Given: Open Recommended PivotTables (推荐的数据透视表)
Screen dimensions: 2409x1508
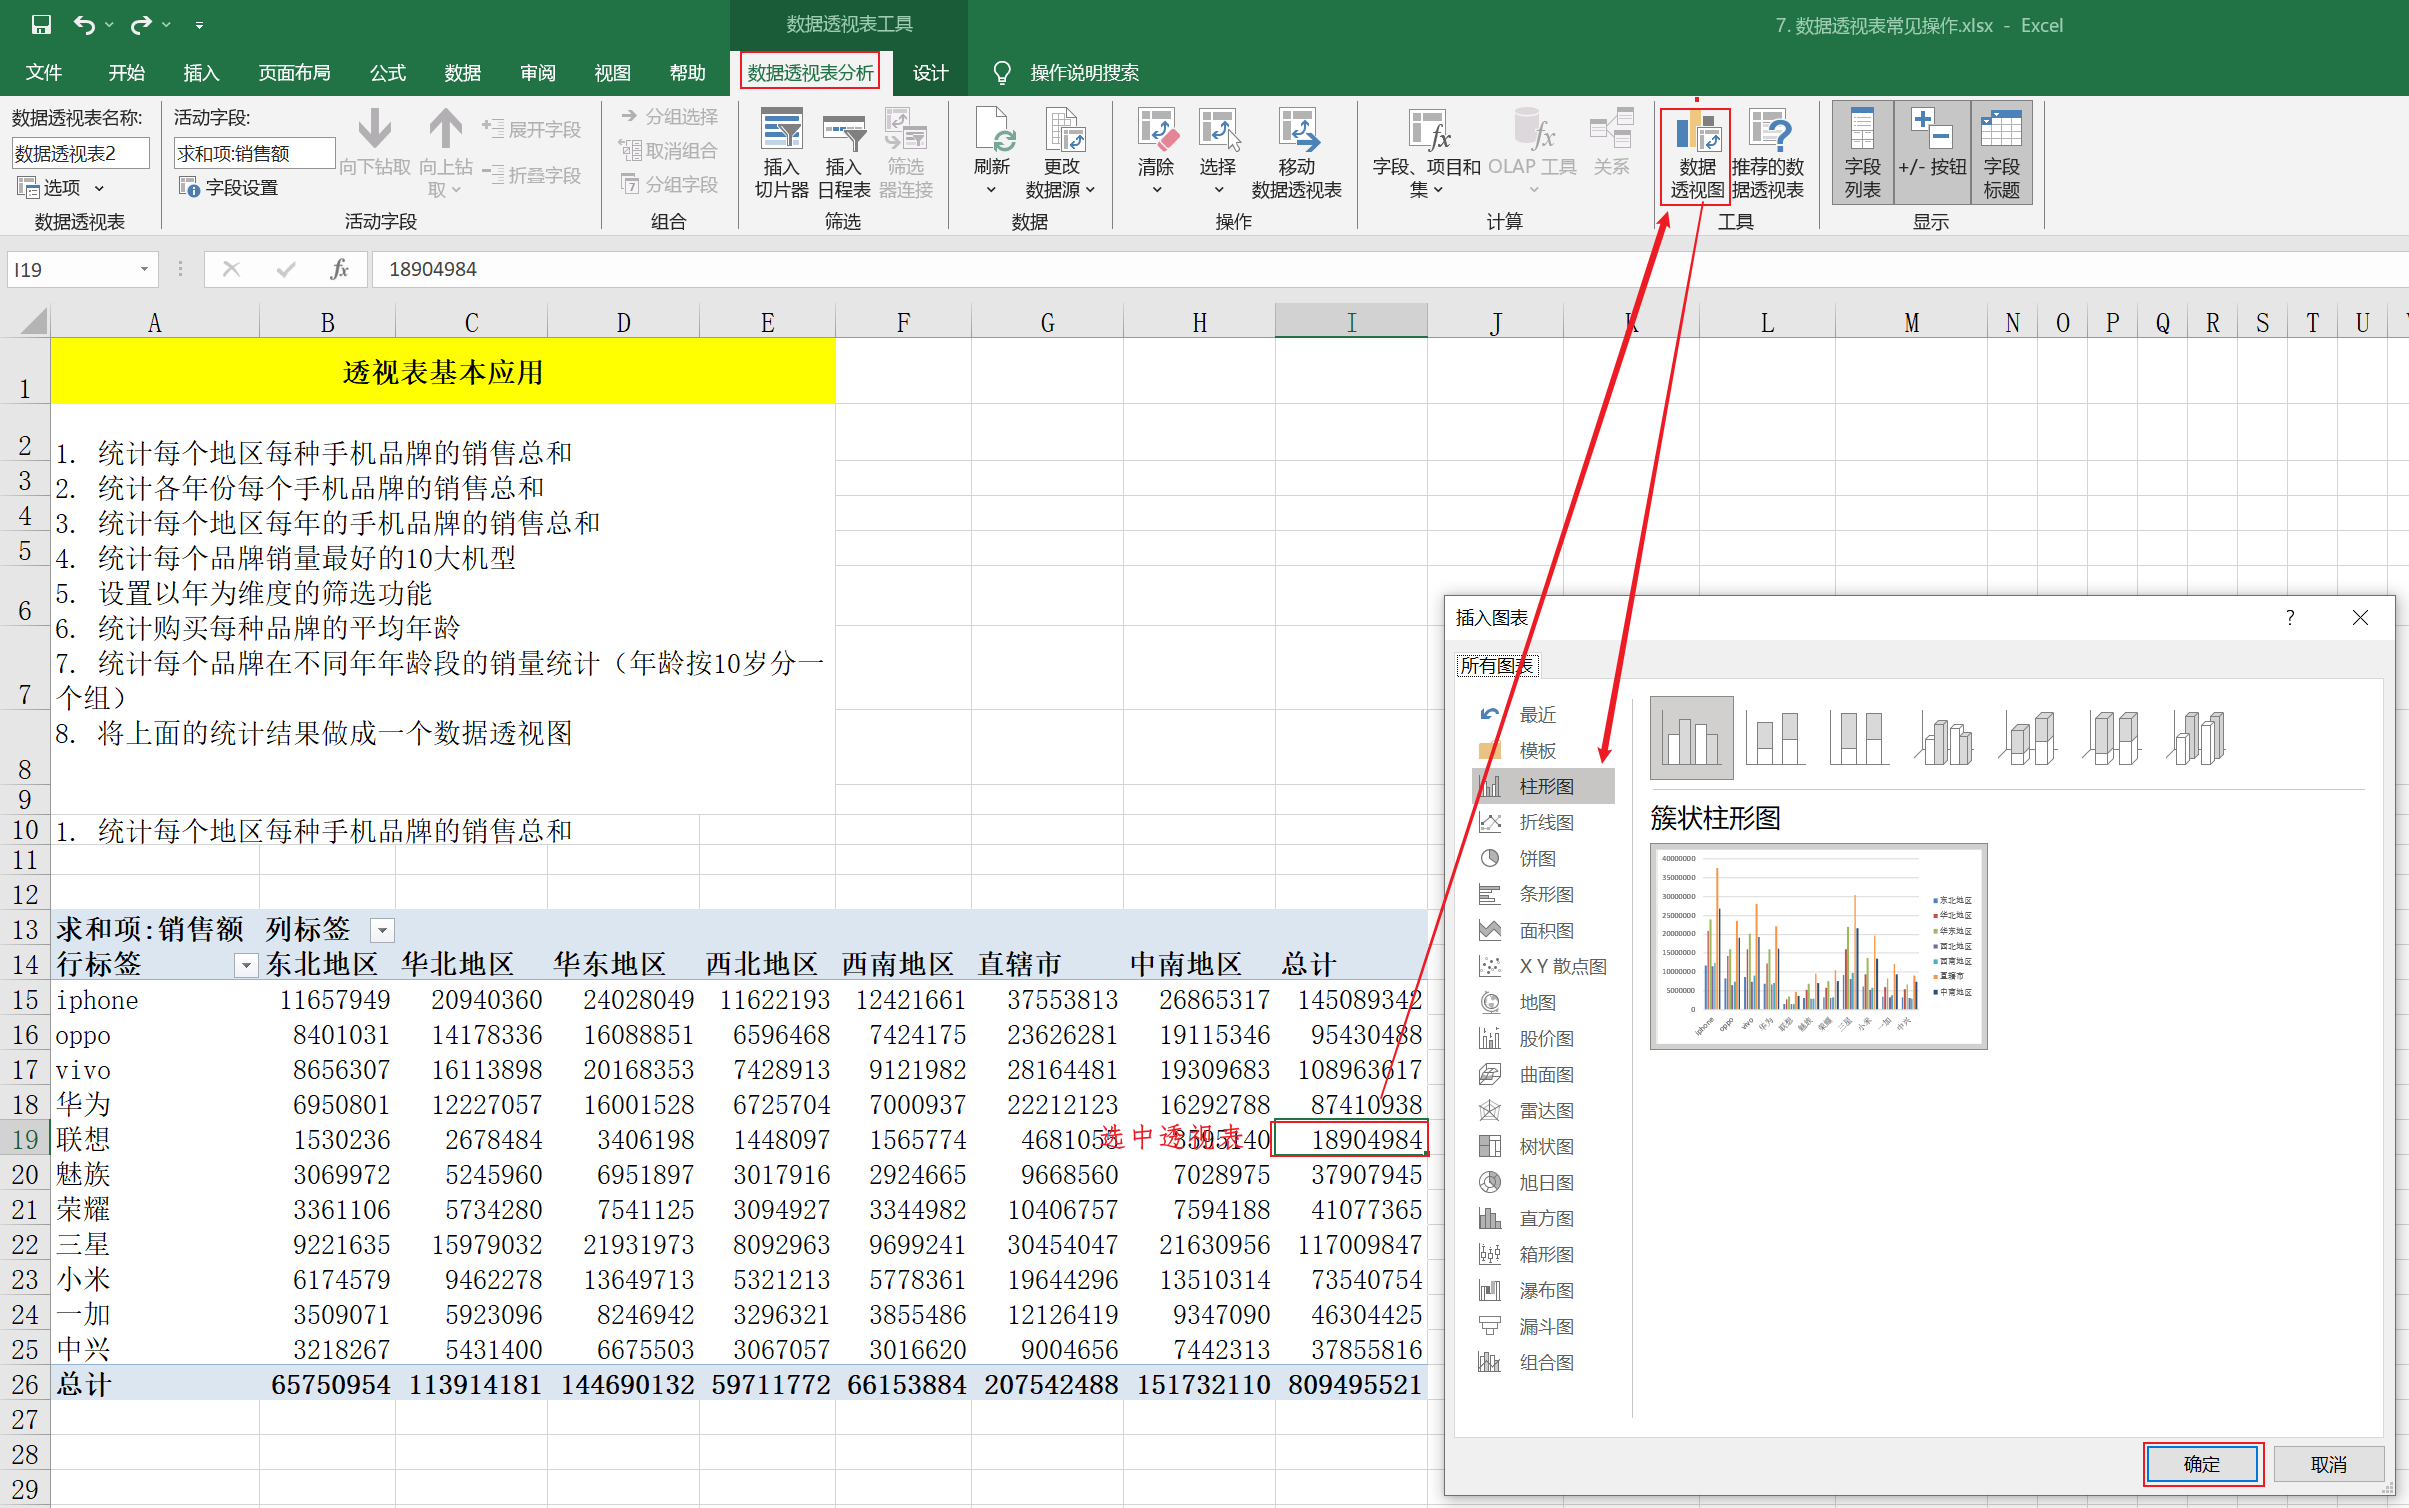Looking at the screenshot, I should click(1767, 155).
